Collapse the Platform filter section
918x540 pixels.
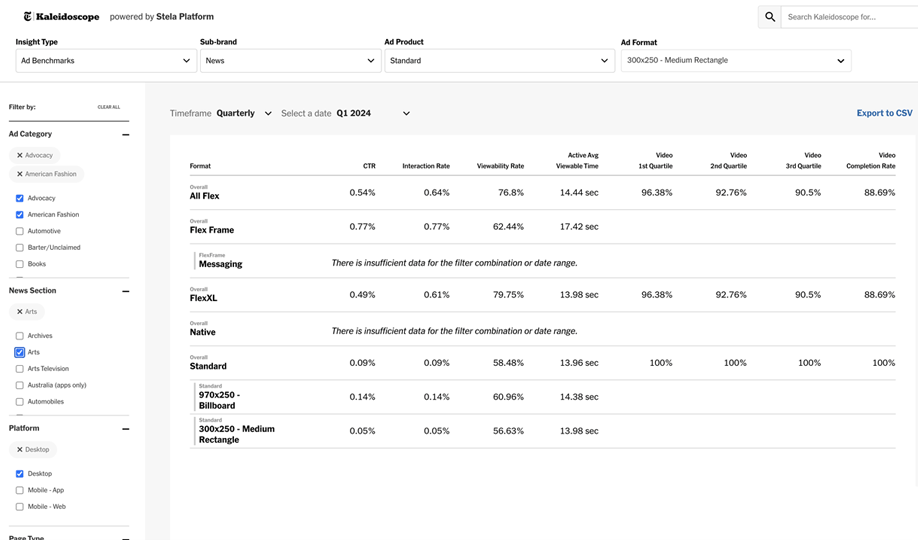tap(125, 429)
